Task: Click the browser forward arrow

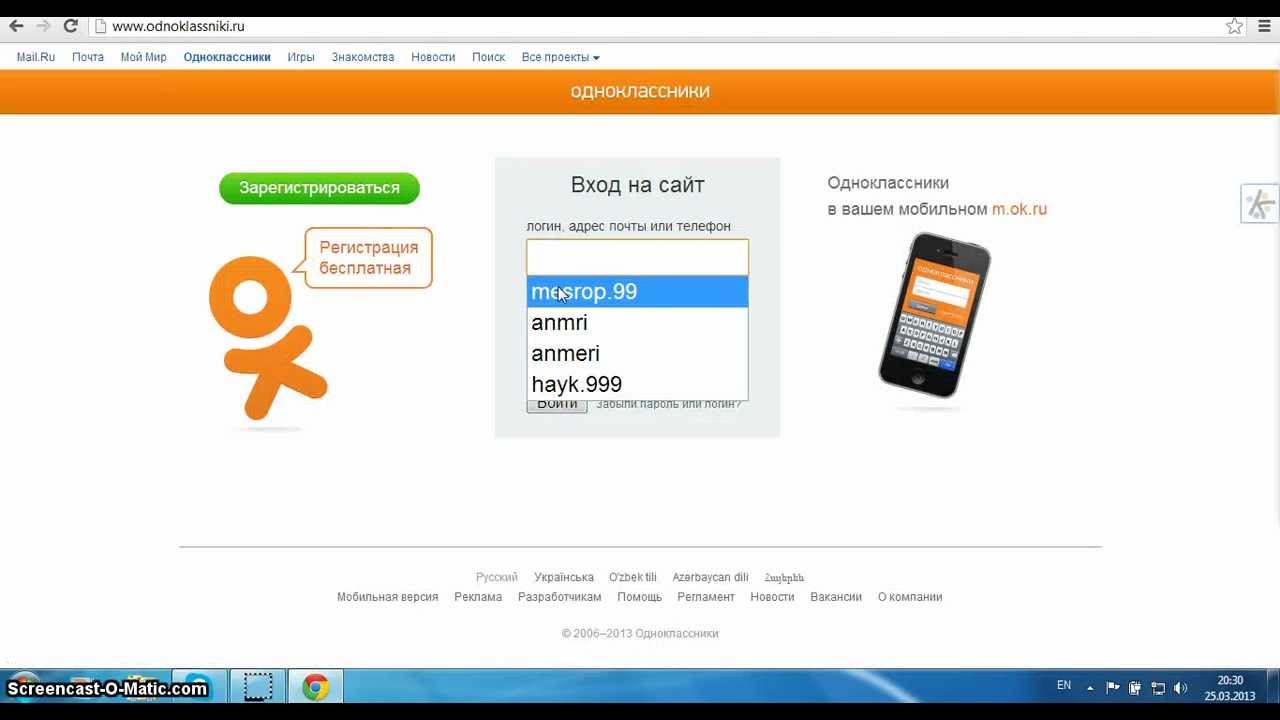Action: coord(43,27)
